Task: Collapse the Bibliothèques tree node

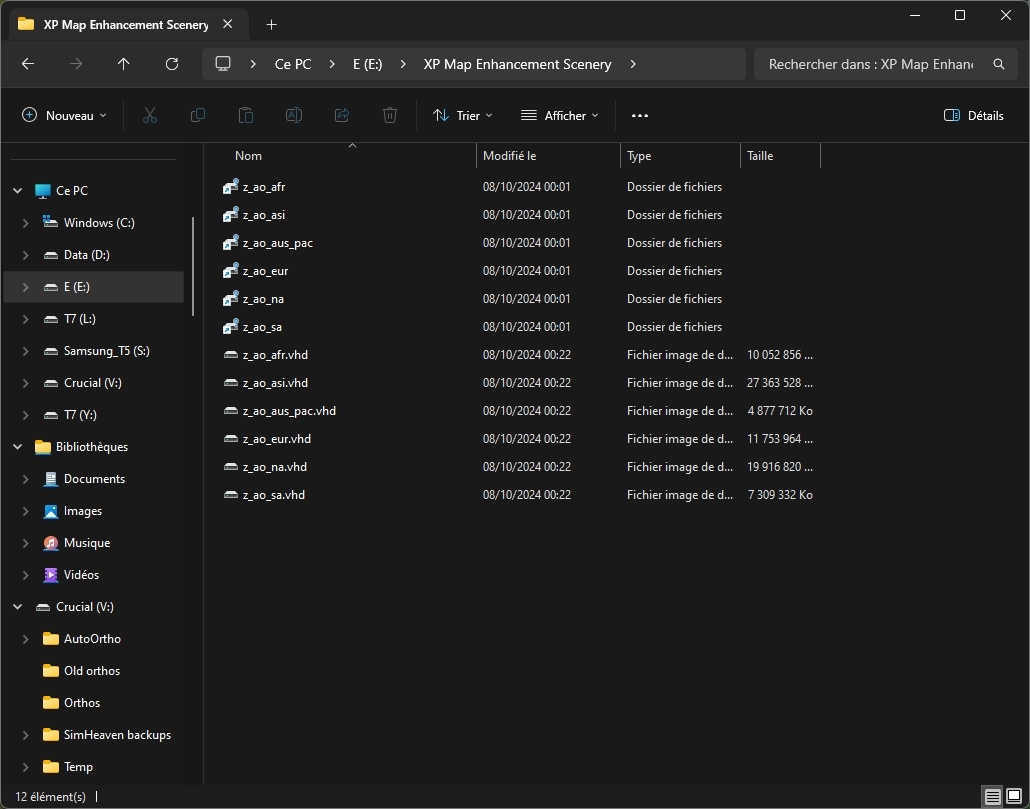Action: (x=17, y=447)
